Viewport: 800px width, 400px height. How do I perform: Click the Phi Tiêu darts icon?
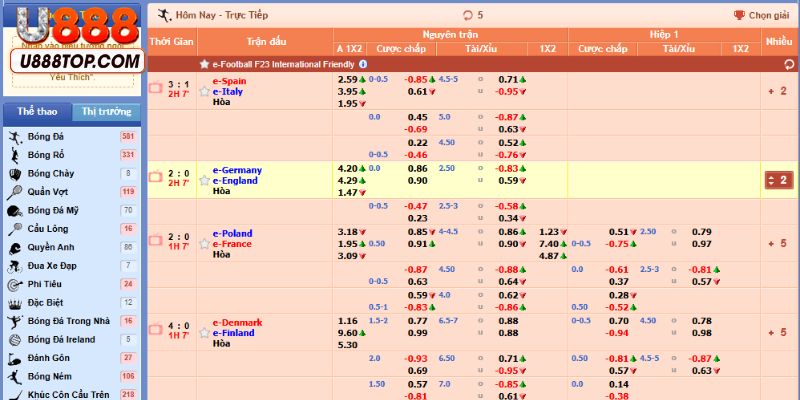point(16,284)
